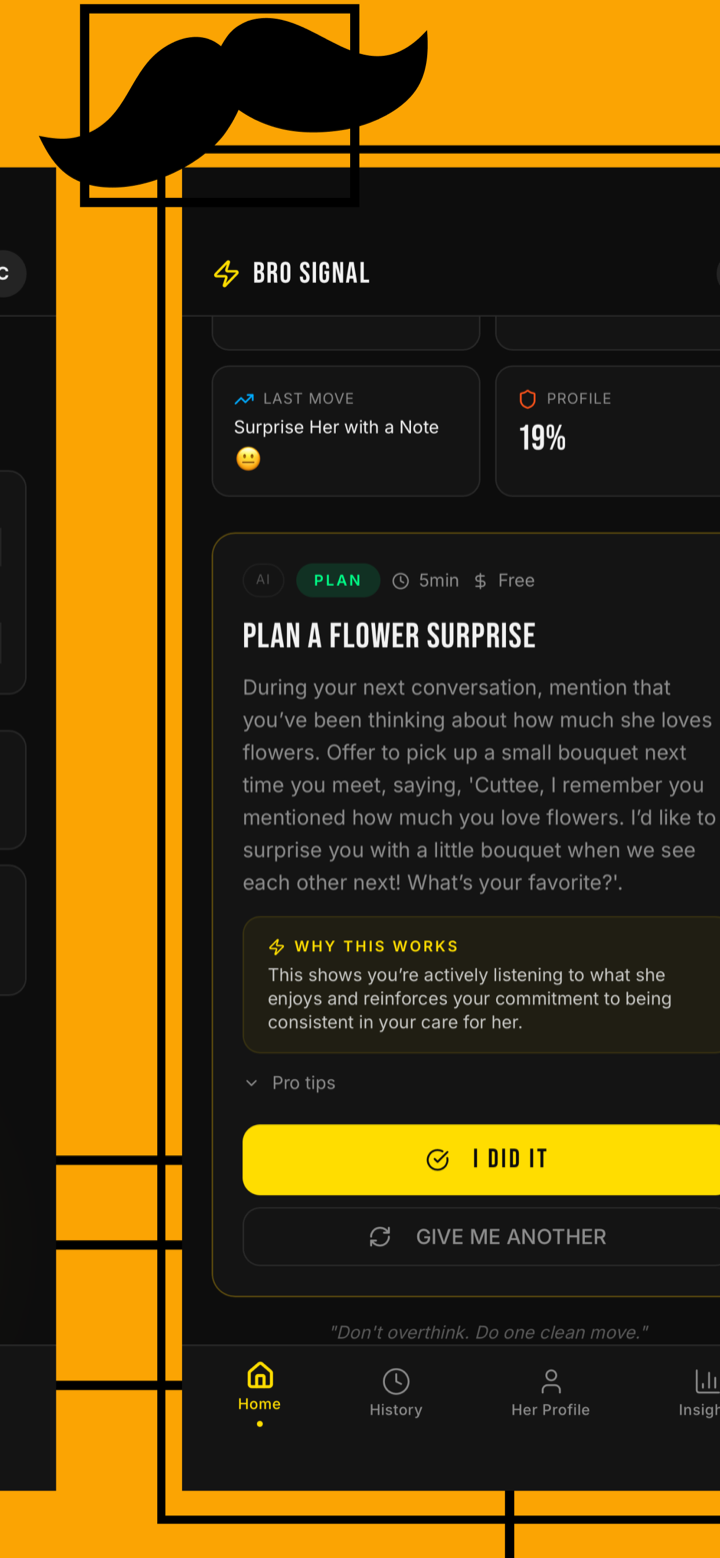Expand the Pro tips section
720x1558 pixels.
click(x=290, y=1083)
